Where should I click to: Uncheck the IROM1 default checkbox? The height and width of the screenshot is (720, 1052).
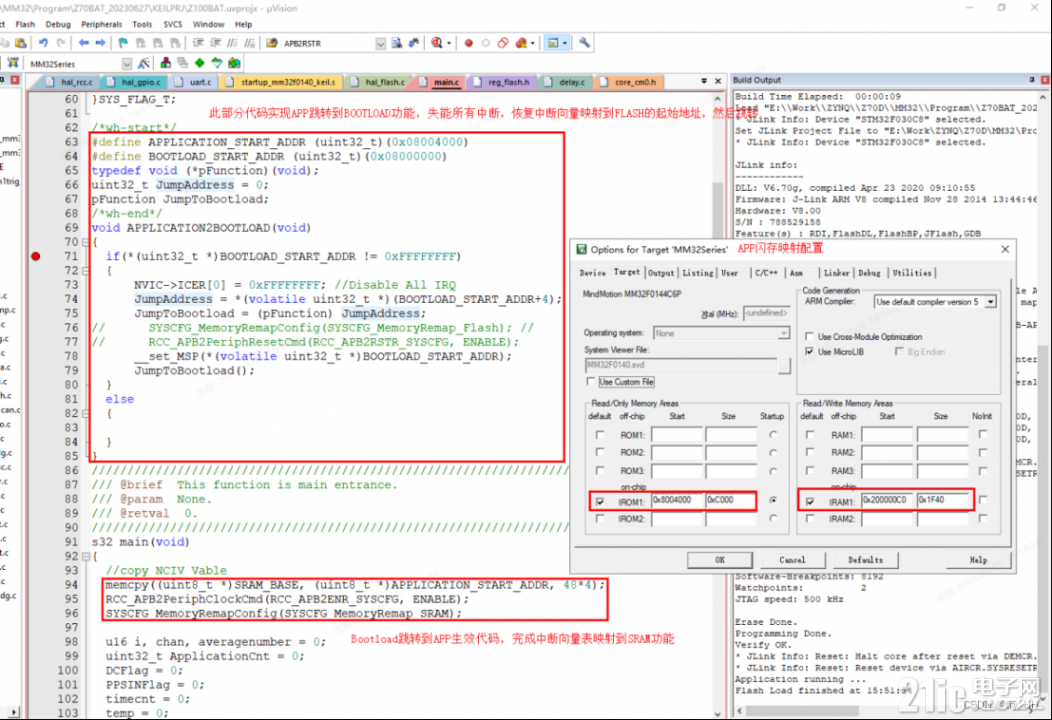pyautogui.click(x=600, y=501)
